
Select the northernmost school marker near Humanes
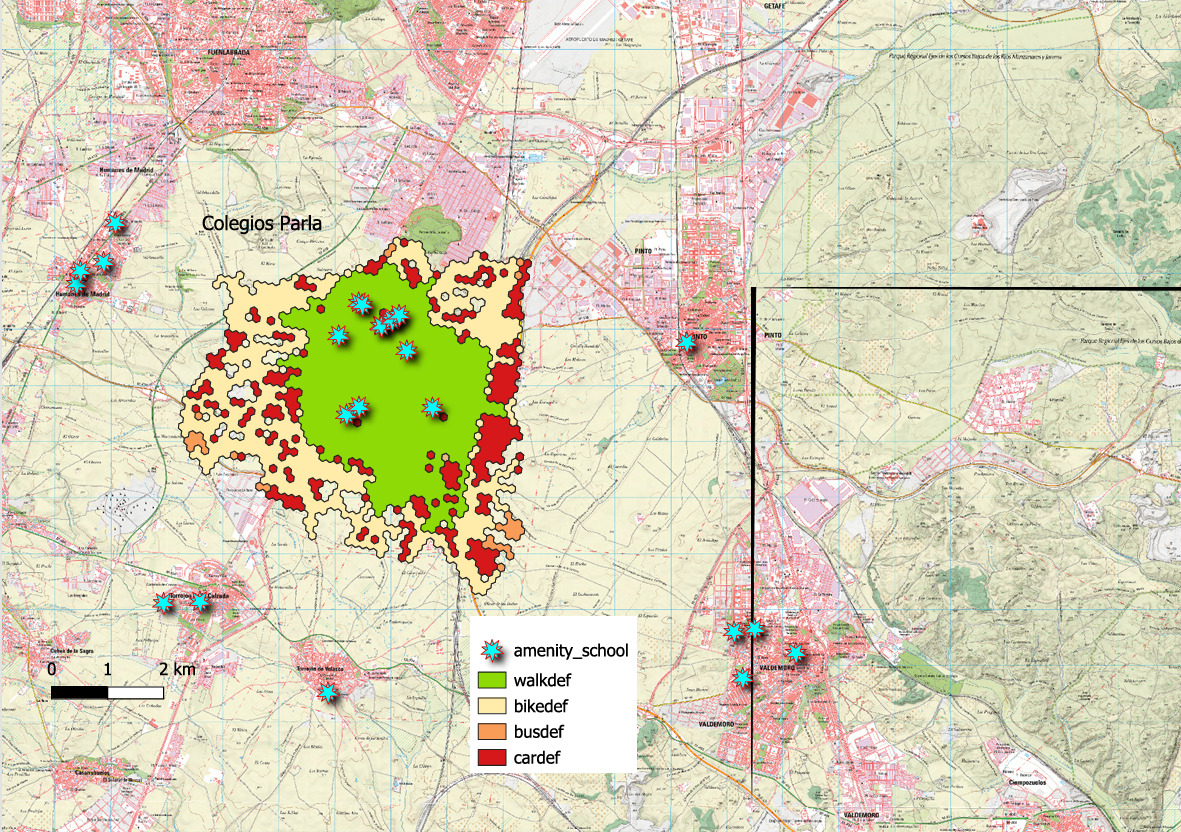(117, 223)
